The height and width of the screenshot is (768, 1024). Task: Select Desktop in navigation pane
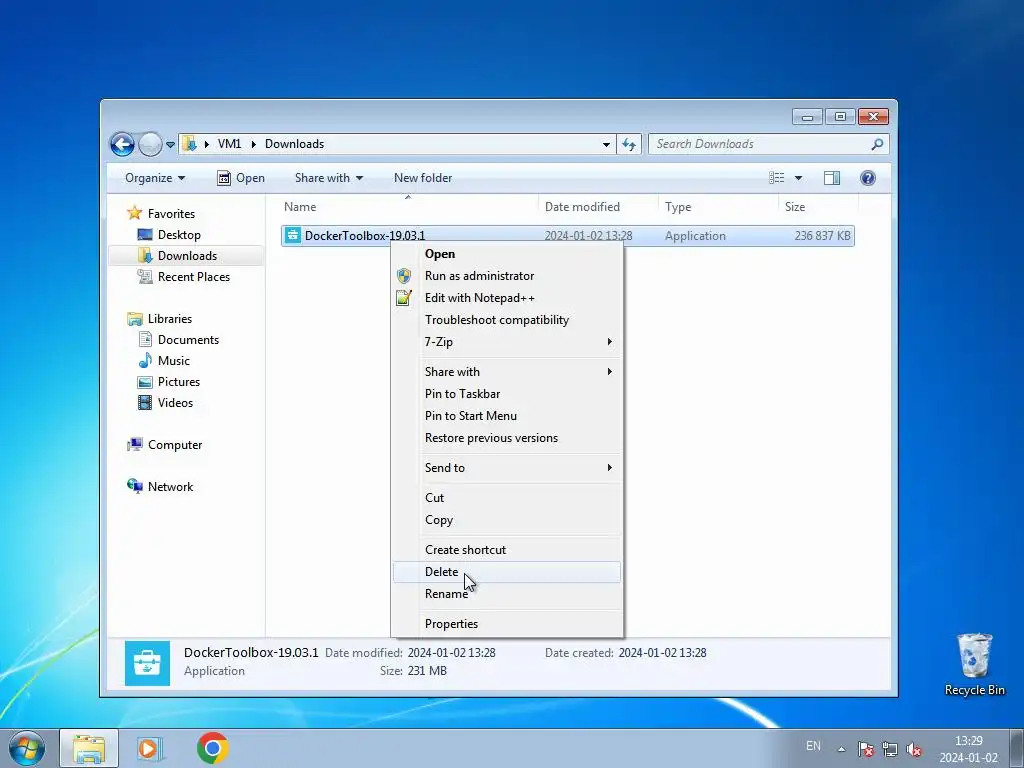pos(179,234)
